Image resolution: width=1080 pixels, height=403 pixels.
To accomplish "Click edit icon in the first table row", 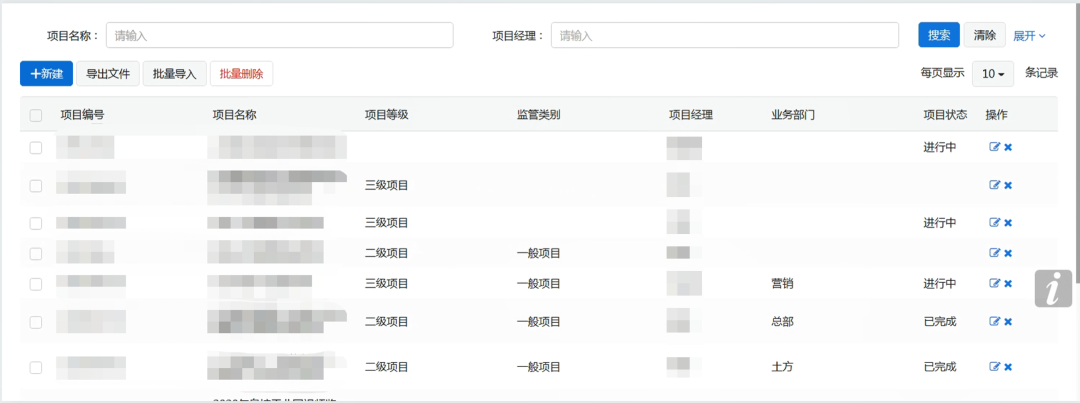I will pos(994,147).
